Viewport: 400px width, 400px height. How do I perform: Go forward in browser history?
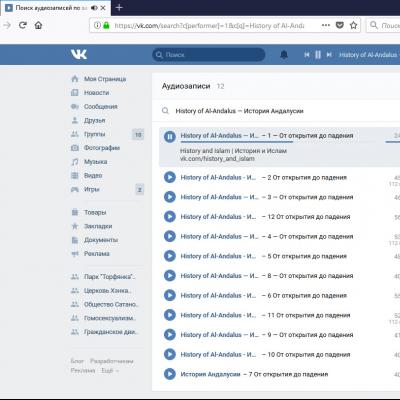tap(7, 25)
